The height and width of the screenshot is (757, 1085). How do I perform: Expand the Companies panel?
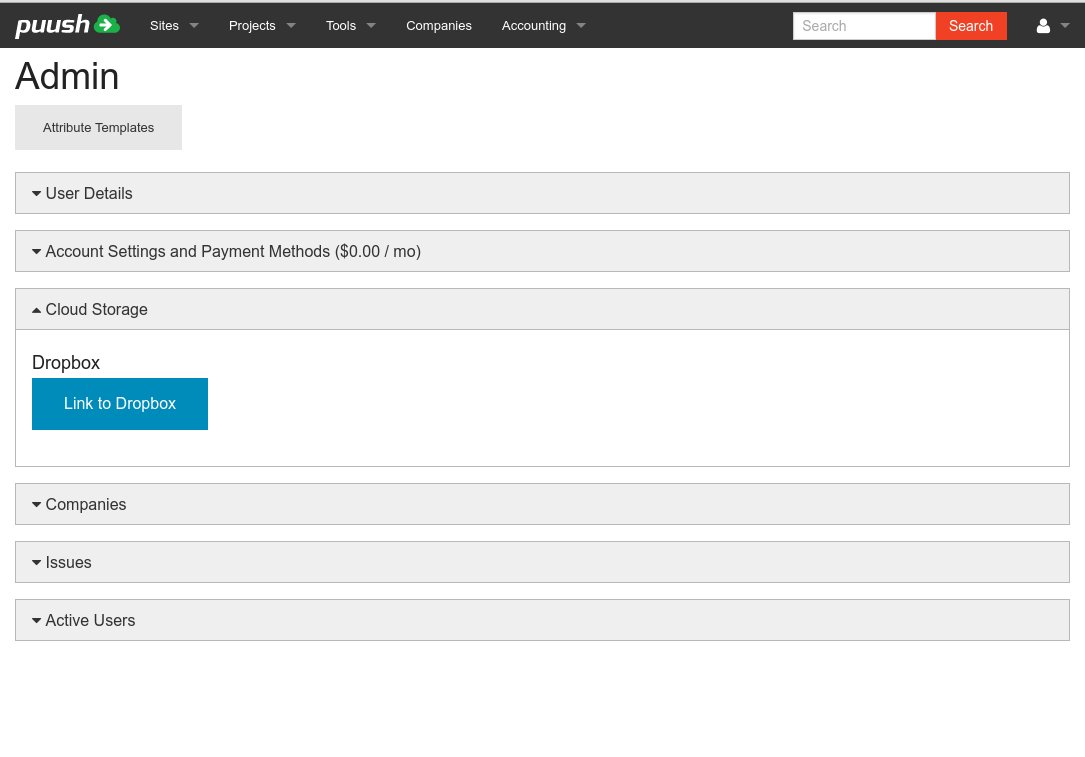pos(86,504)
